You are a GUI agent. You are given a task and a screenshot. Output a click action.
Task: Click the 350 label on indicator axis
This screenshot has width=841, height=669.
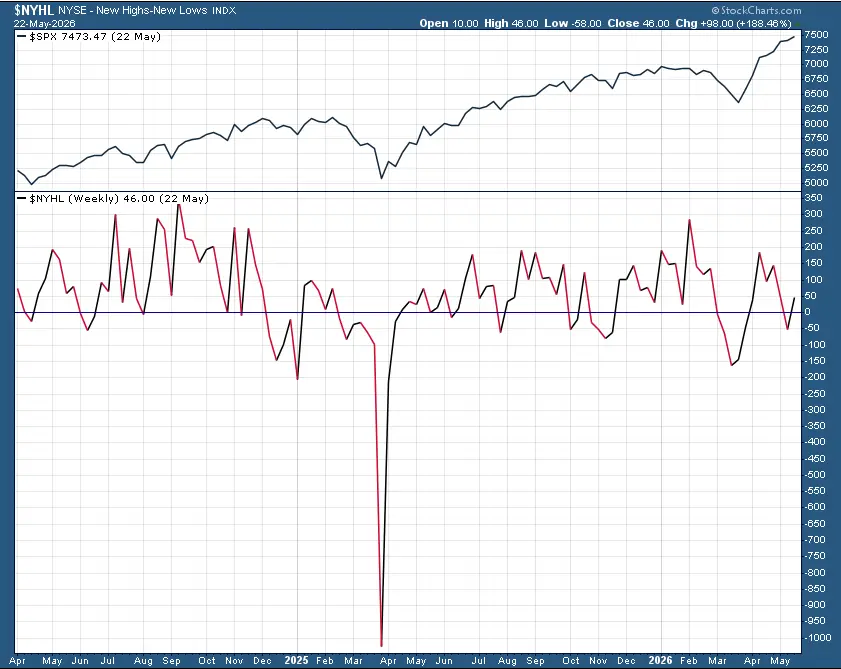click(x=814, y=197)
